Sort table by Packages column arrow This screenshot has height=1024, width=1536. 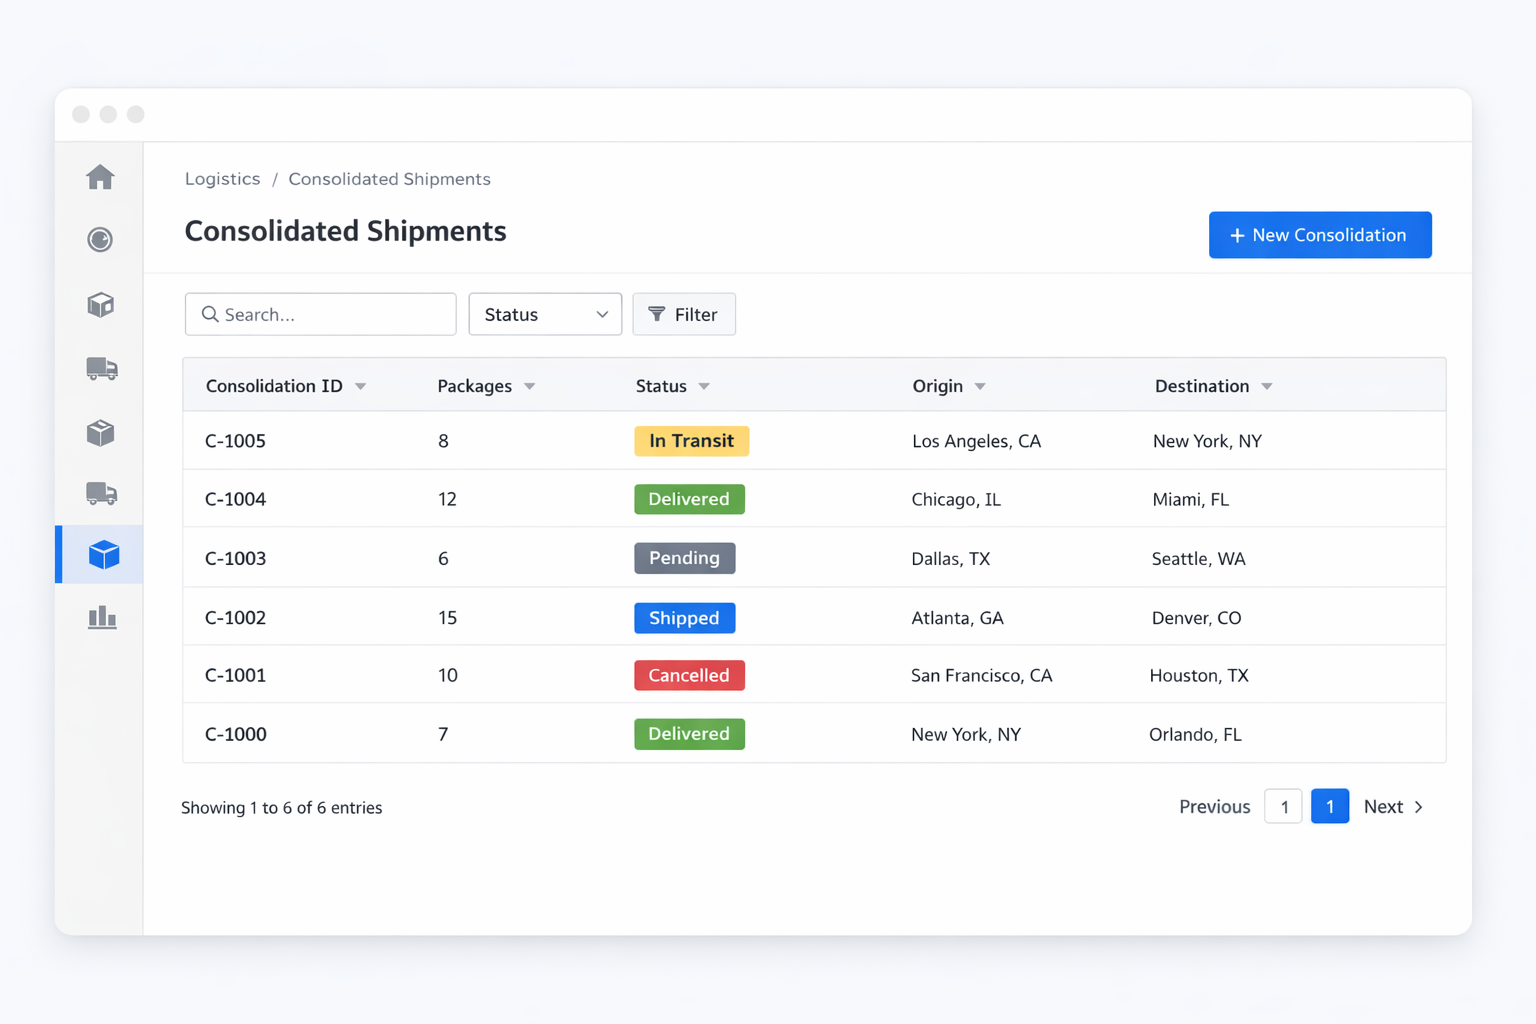pyautogui.click(x=530, y=387)
